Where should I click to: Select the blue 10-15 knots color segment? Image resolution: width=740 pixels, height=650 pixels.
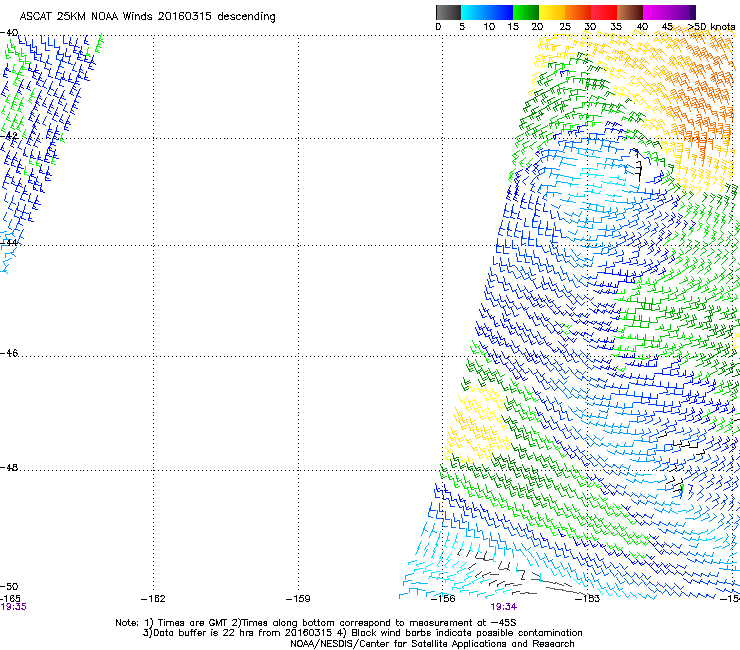coord(500,12)
